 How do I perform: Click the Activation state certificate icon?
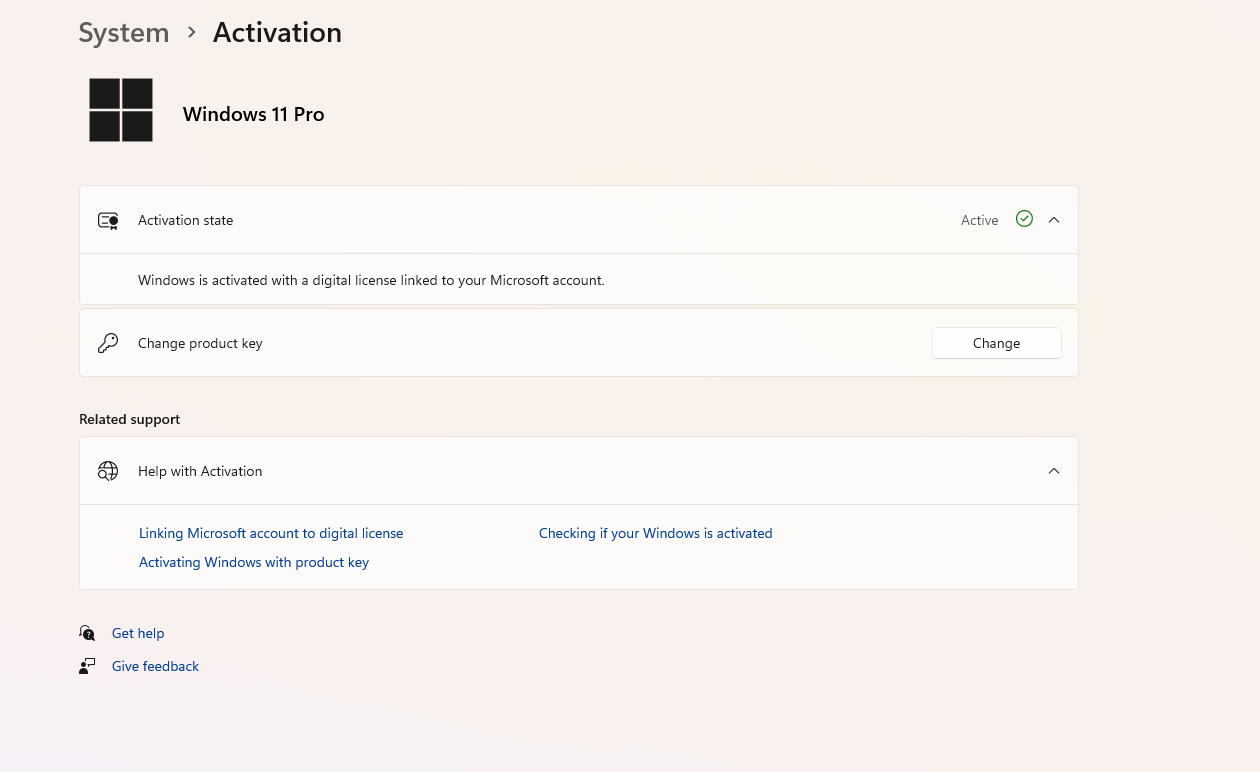pos(108,220)
